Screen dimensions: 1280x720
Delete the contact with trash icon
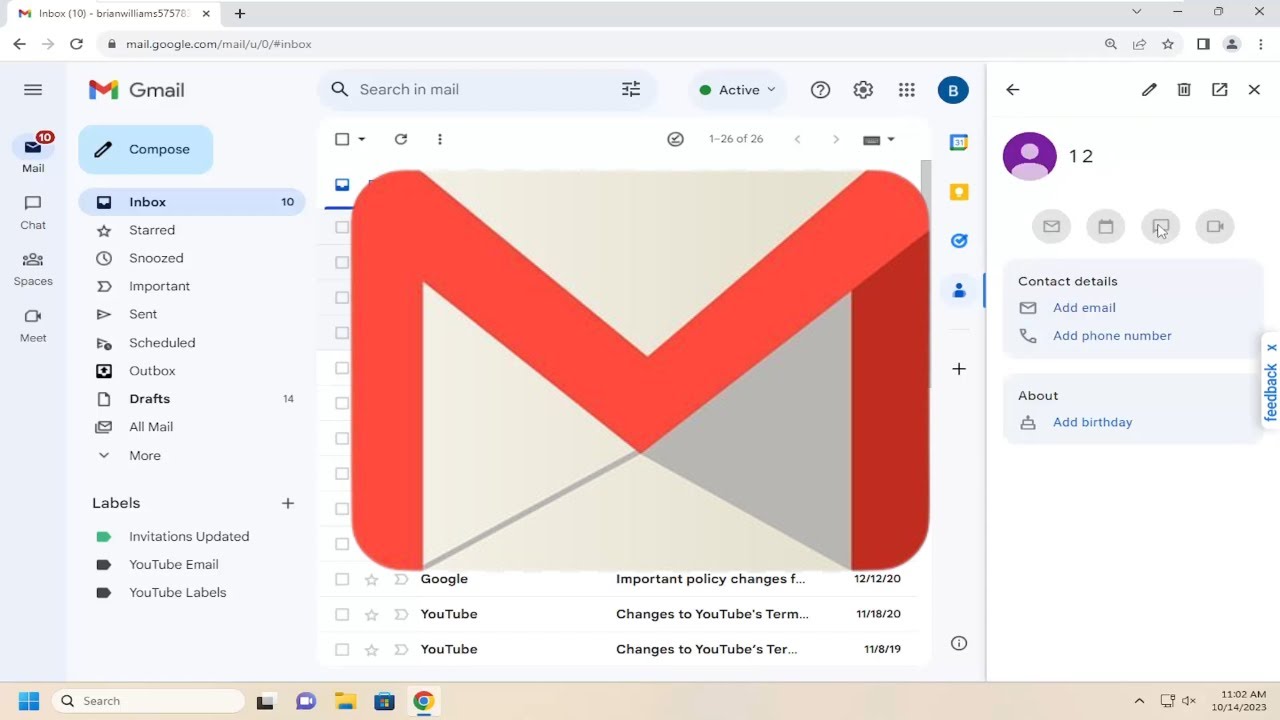pos(1184,90)
